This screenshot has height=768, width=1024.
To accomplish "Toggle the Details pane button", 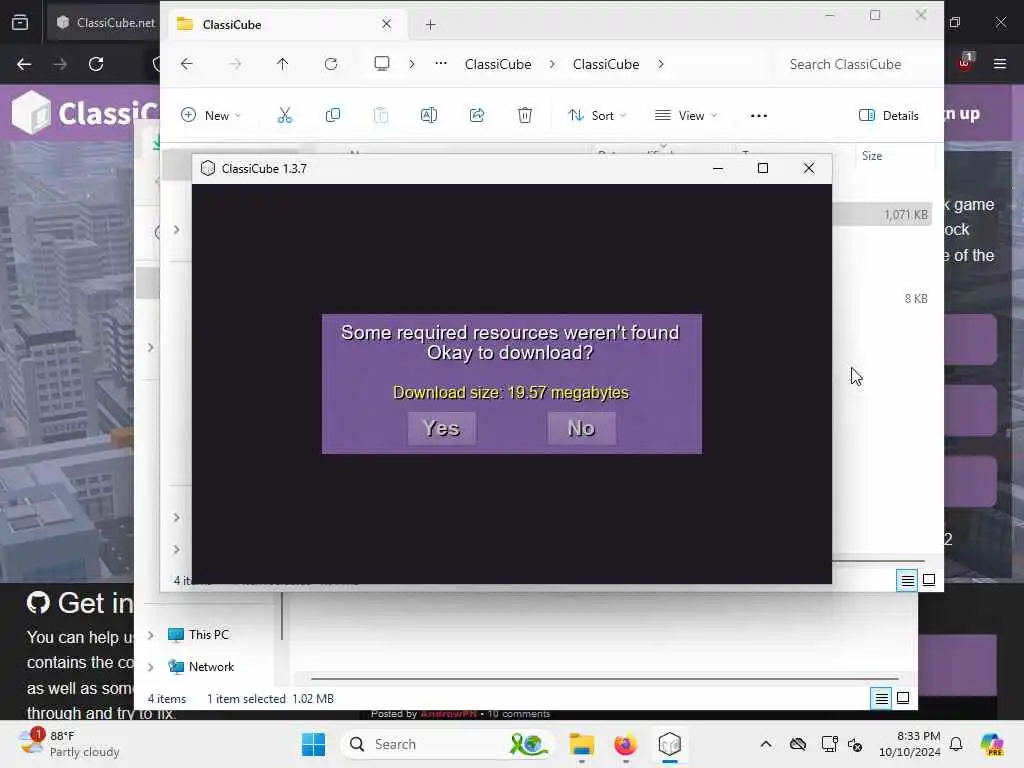I will click(889, 116).
